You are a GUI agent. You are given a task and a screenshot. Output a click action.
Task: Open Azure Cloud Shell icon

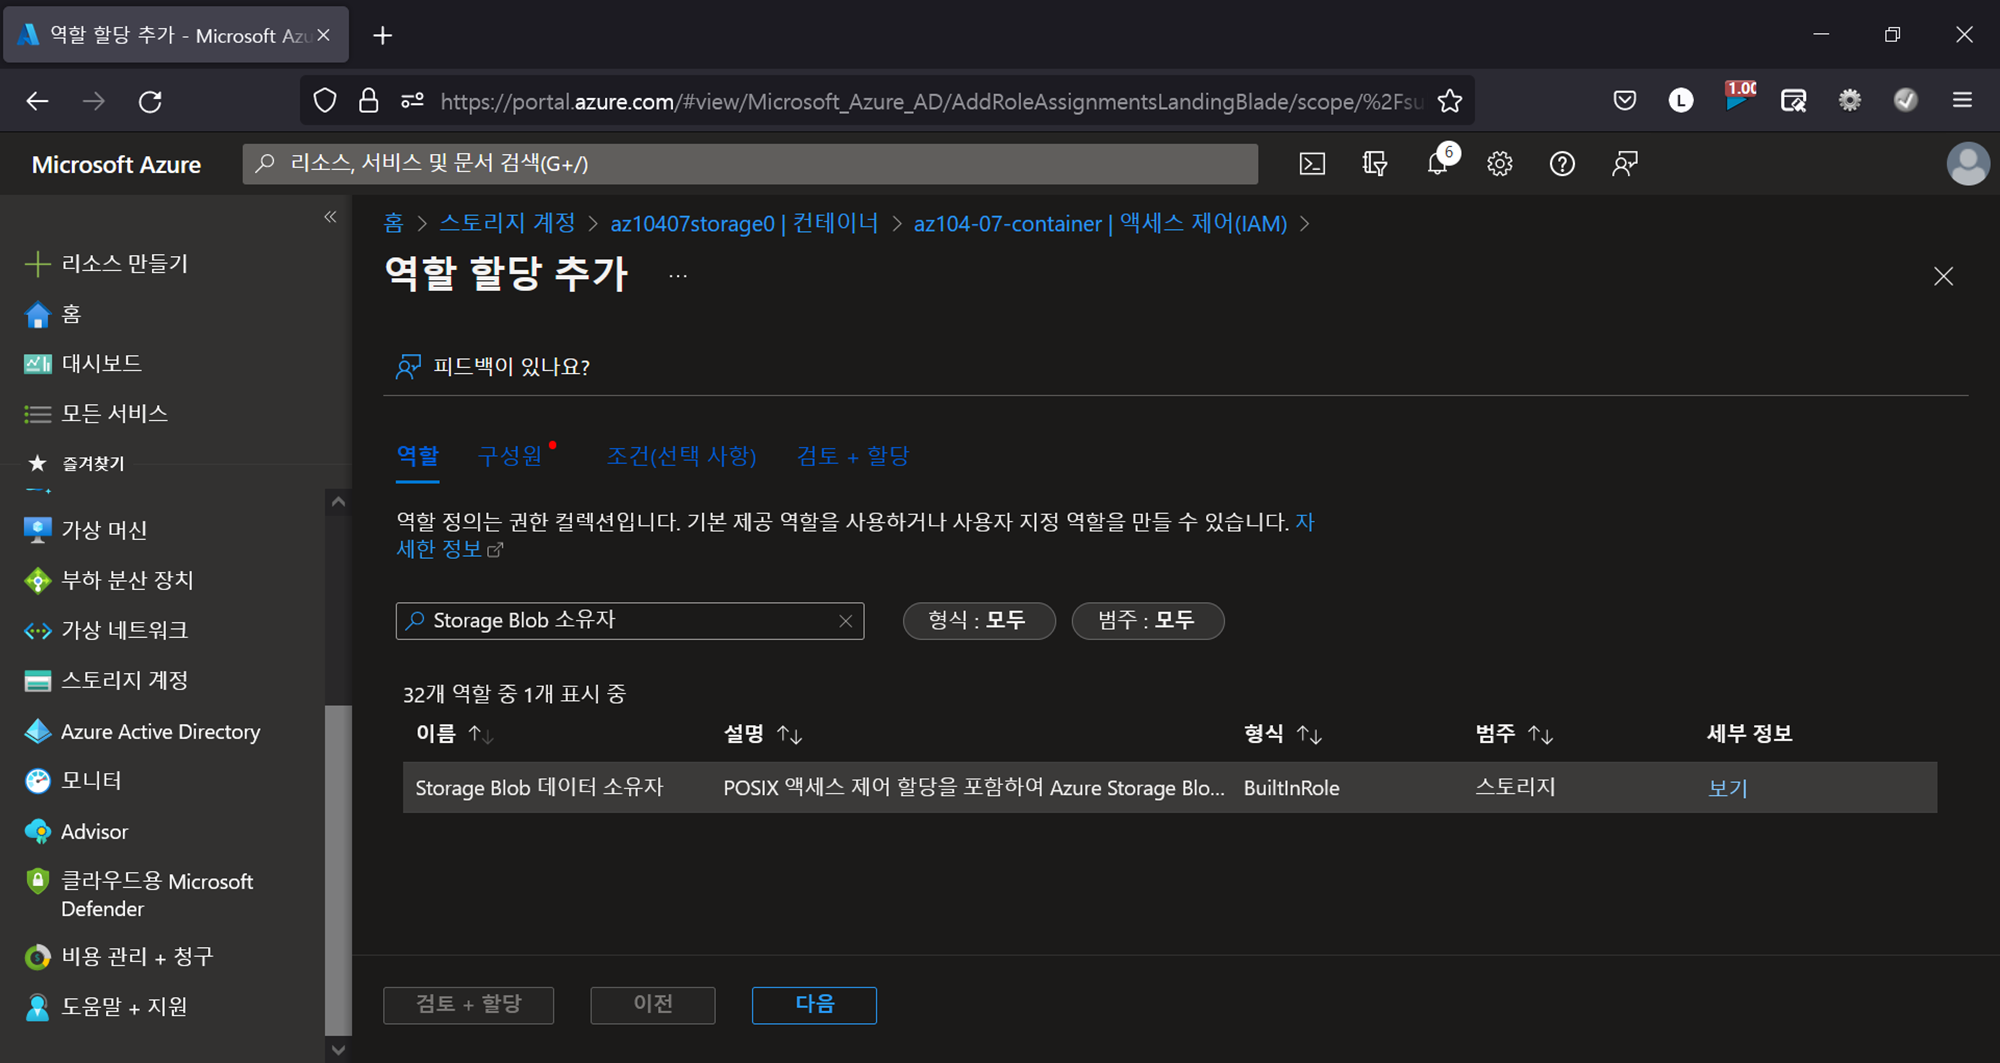[1312, 164]
